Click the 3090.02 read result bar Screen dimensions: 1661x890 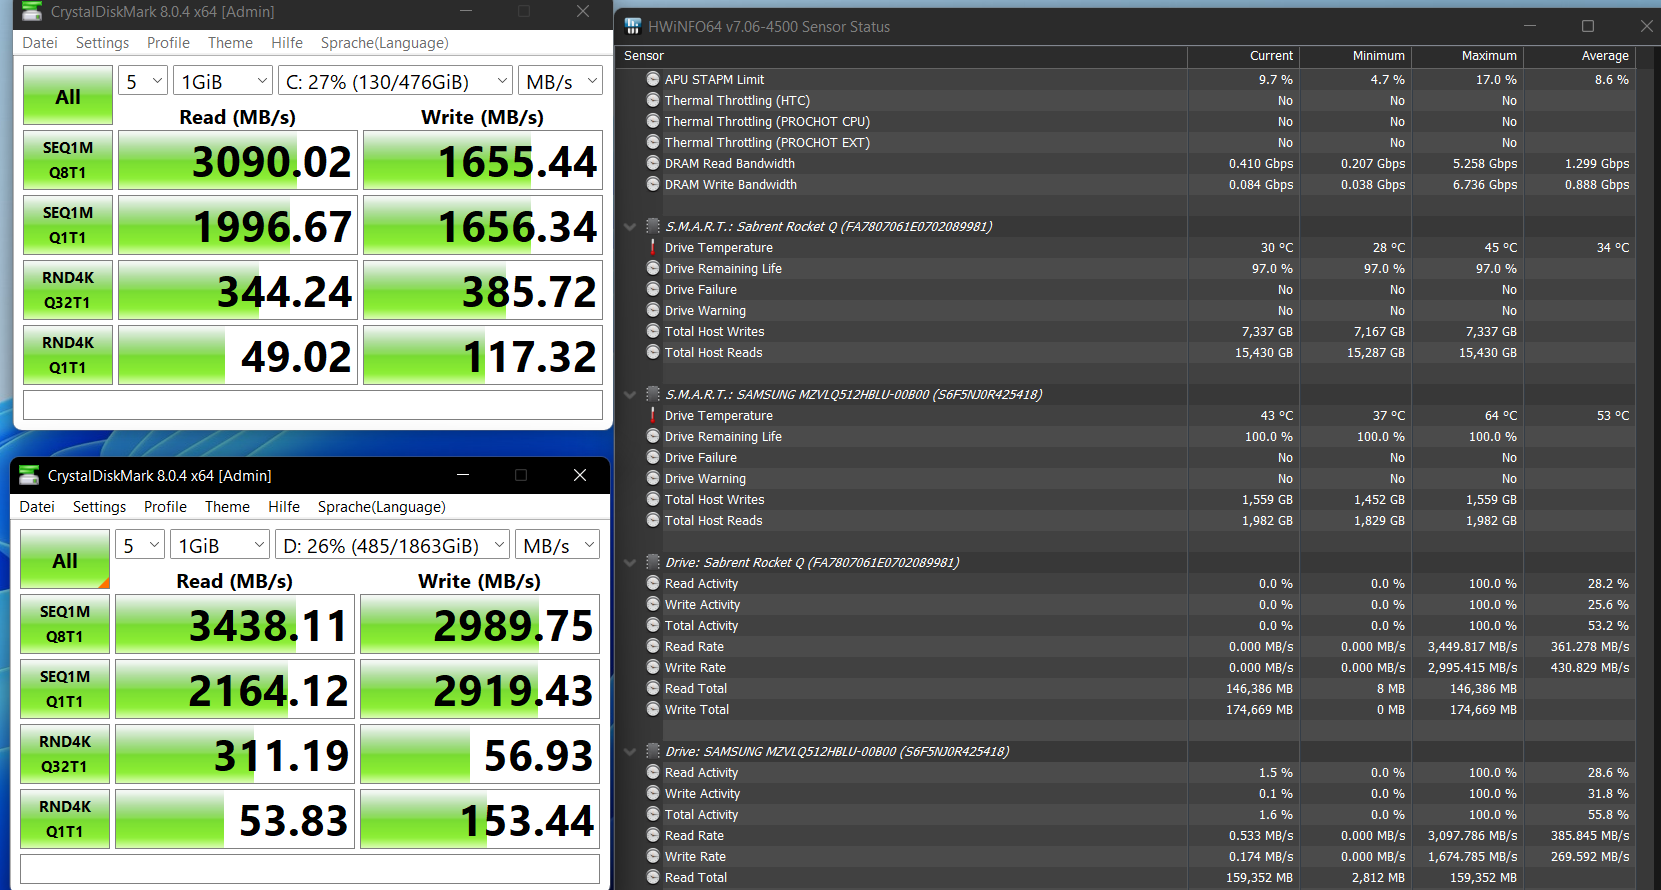tap(238, 160)
